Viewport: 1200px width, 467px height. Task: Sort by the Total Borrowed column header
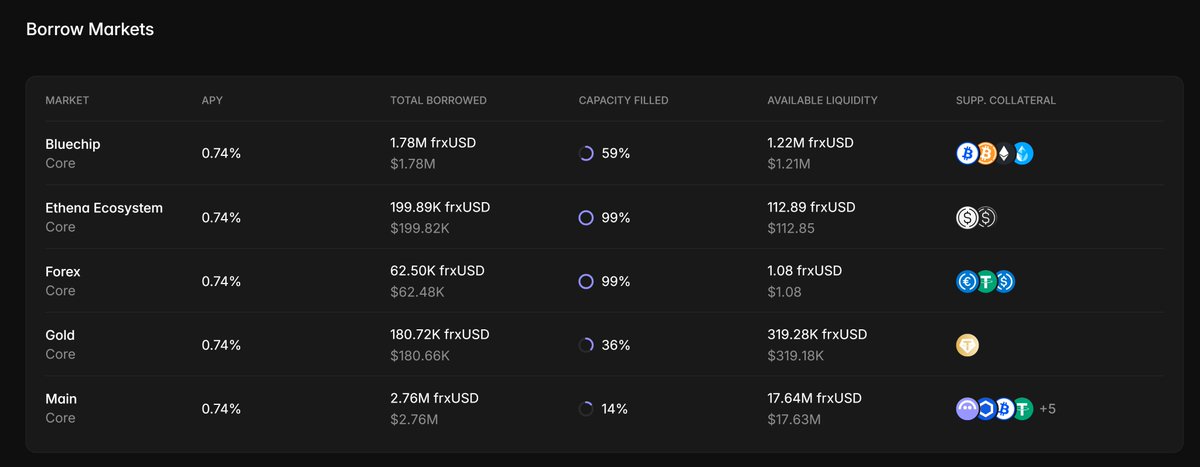tap(438, 100)
